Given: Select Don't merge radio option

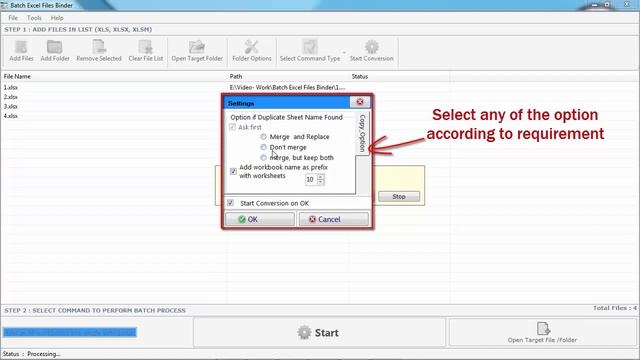Looking at the screenshot, I should 263,147.
